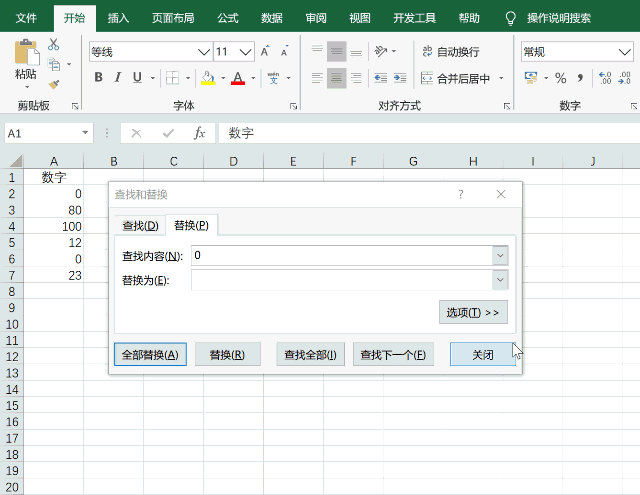Toggle the Underline formatting button

[x=137, y=78]
